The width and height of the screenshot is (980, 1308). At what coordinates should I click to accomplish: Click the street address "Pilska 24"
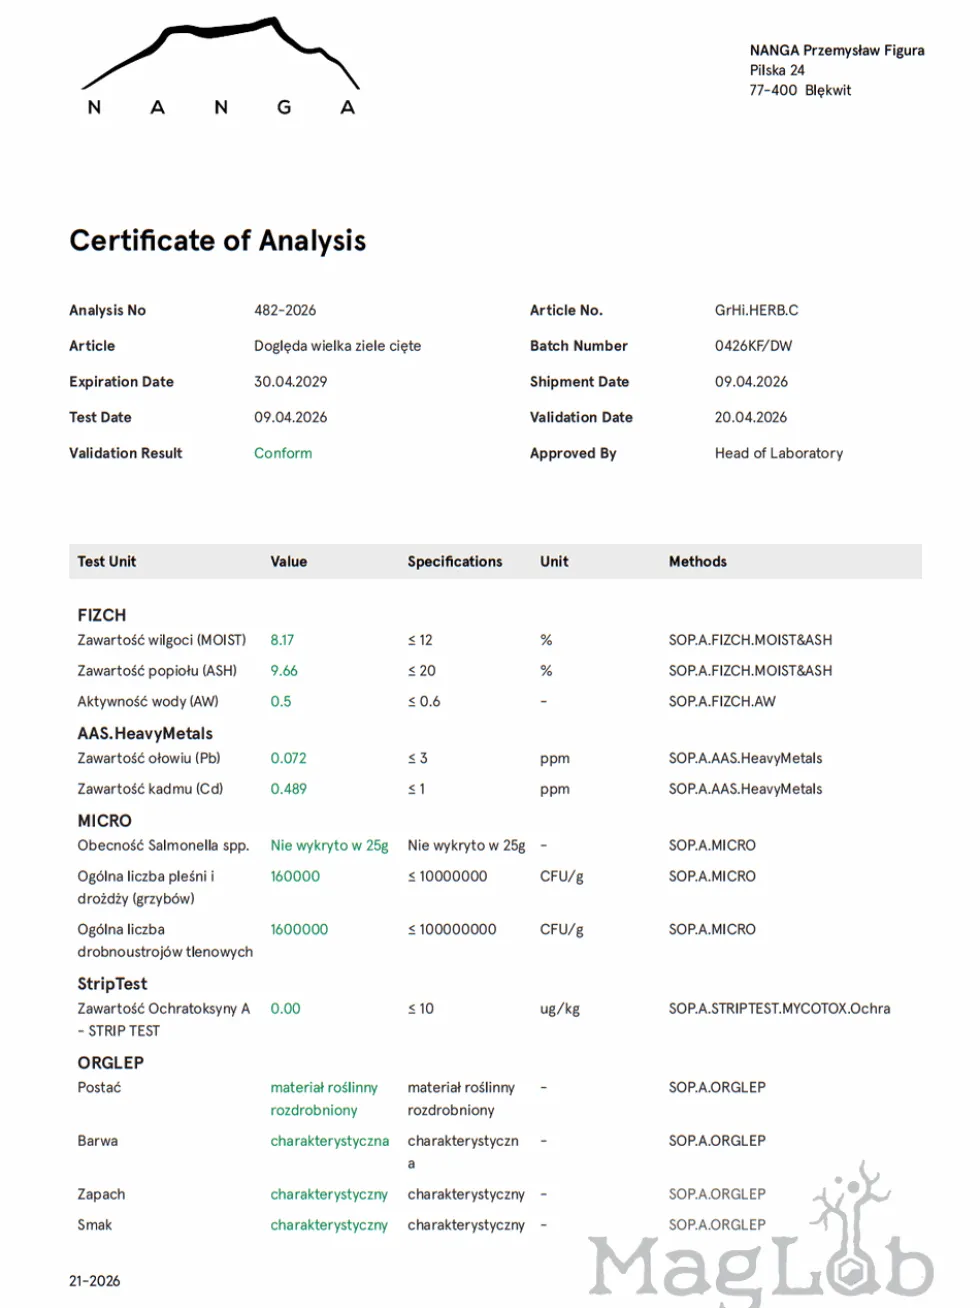(777, 70)
